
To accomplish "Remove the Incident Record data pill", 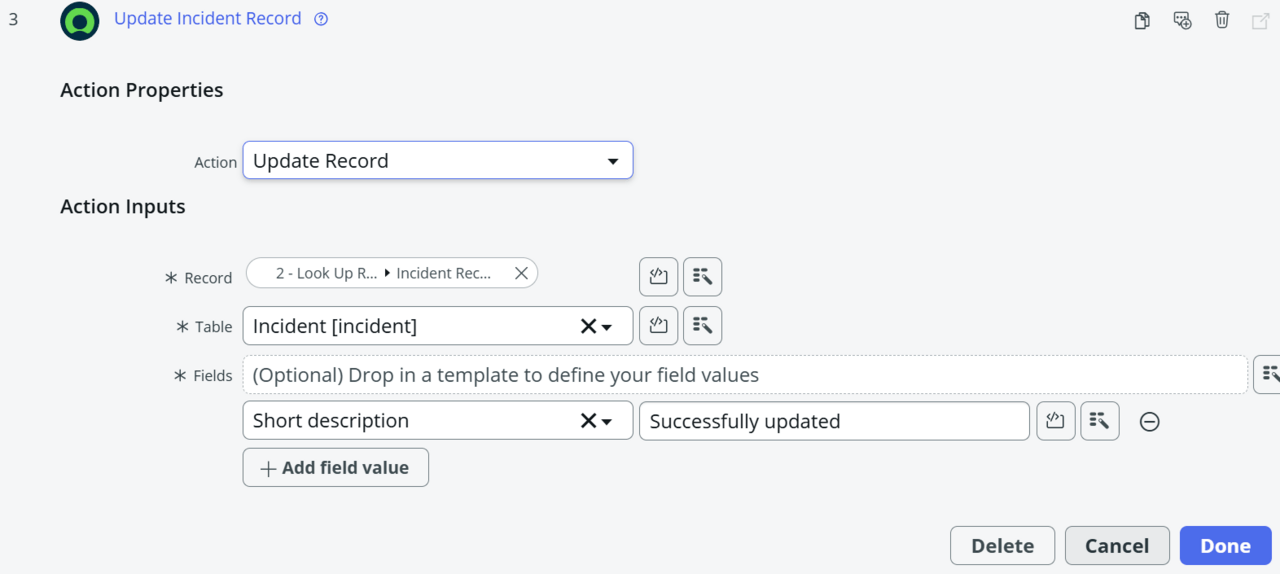I will click(521, 273).
